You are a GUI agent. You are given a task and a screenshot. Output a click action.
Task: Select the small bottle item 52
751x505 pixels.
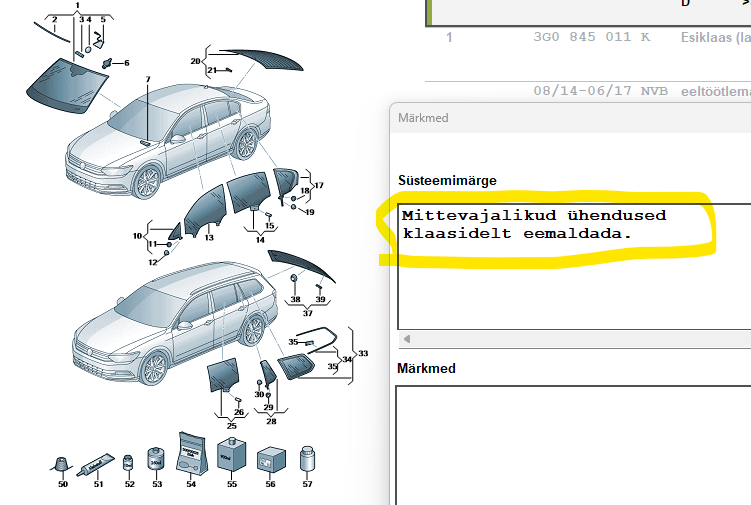point(128,463)
